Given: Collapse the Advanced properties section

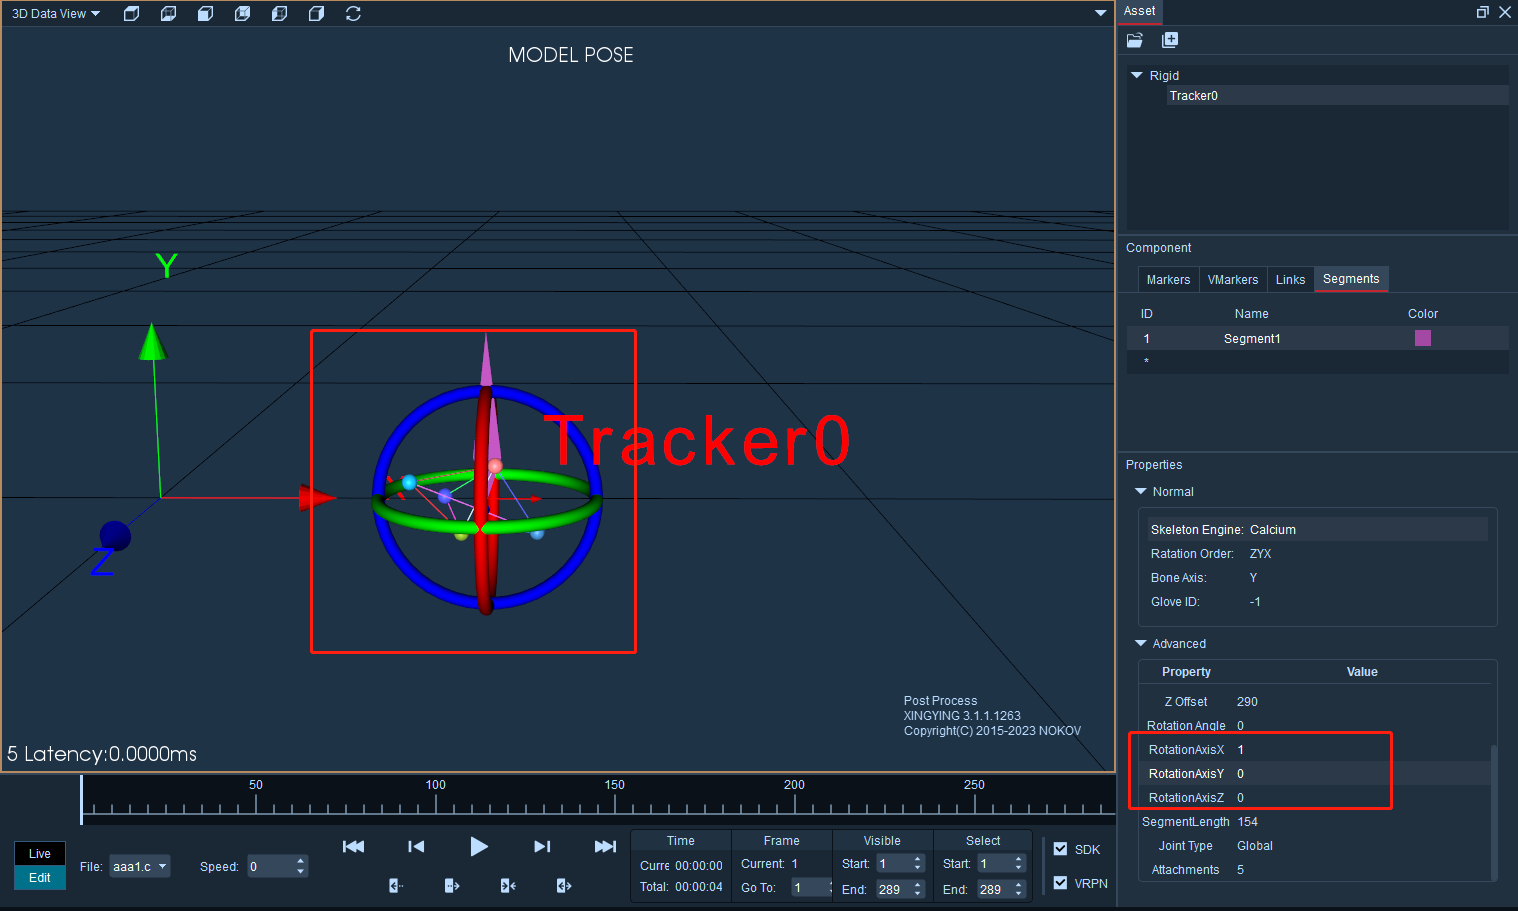Looking at the screenshot, I should point(1140,643).
